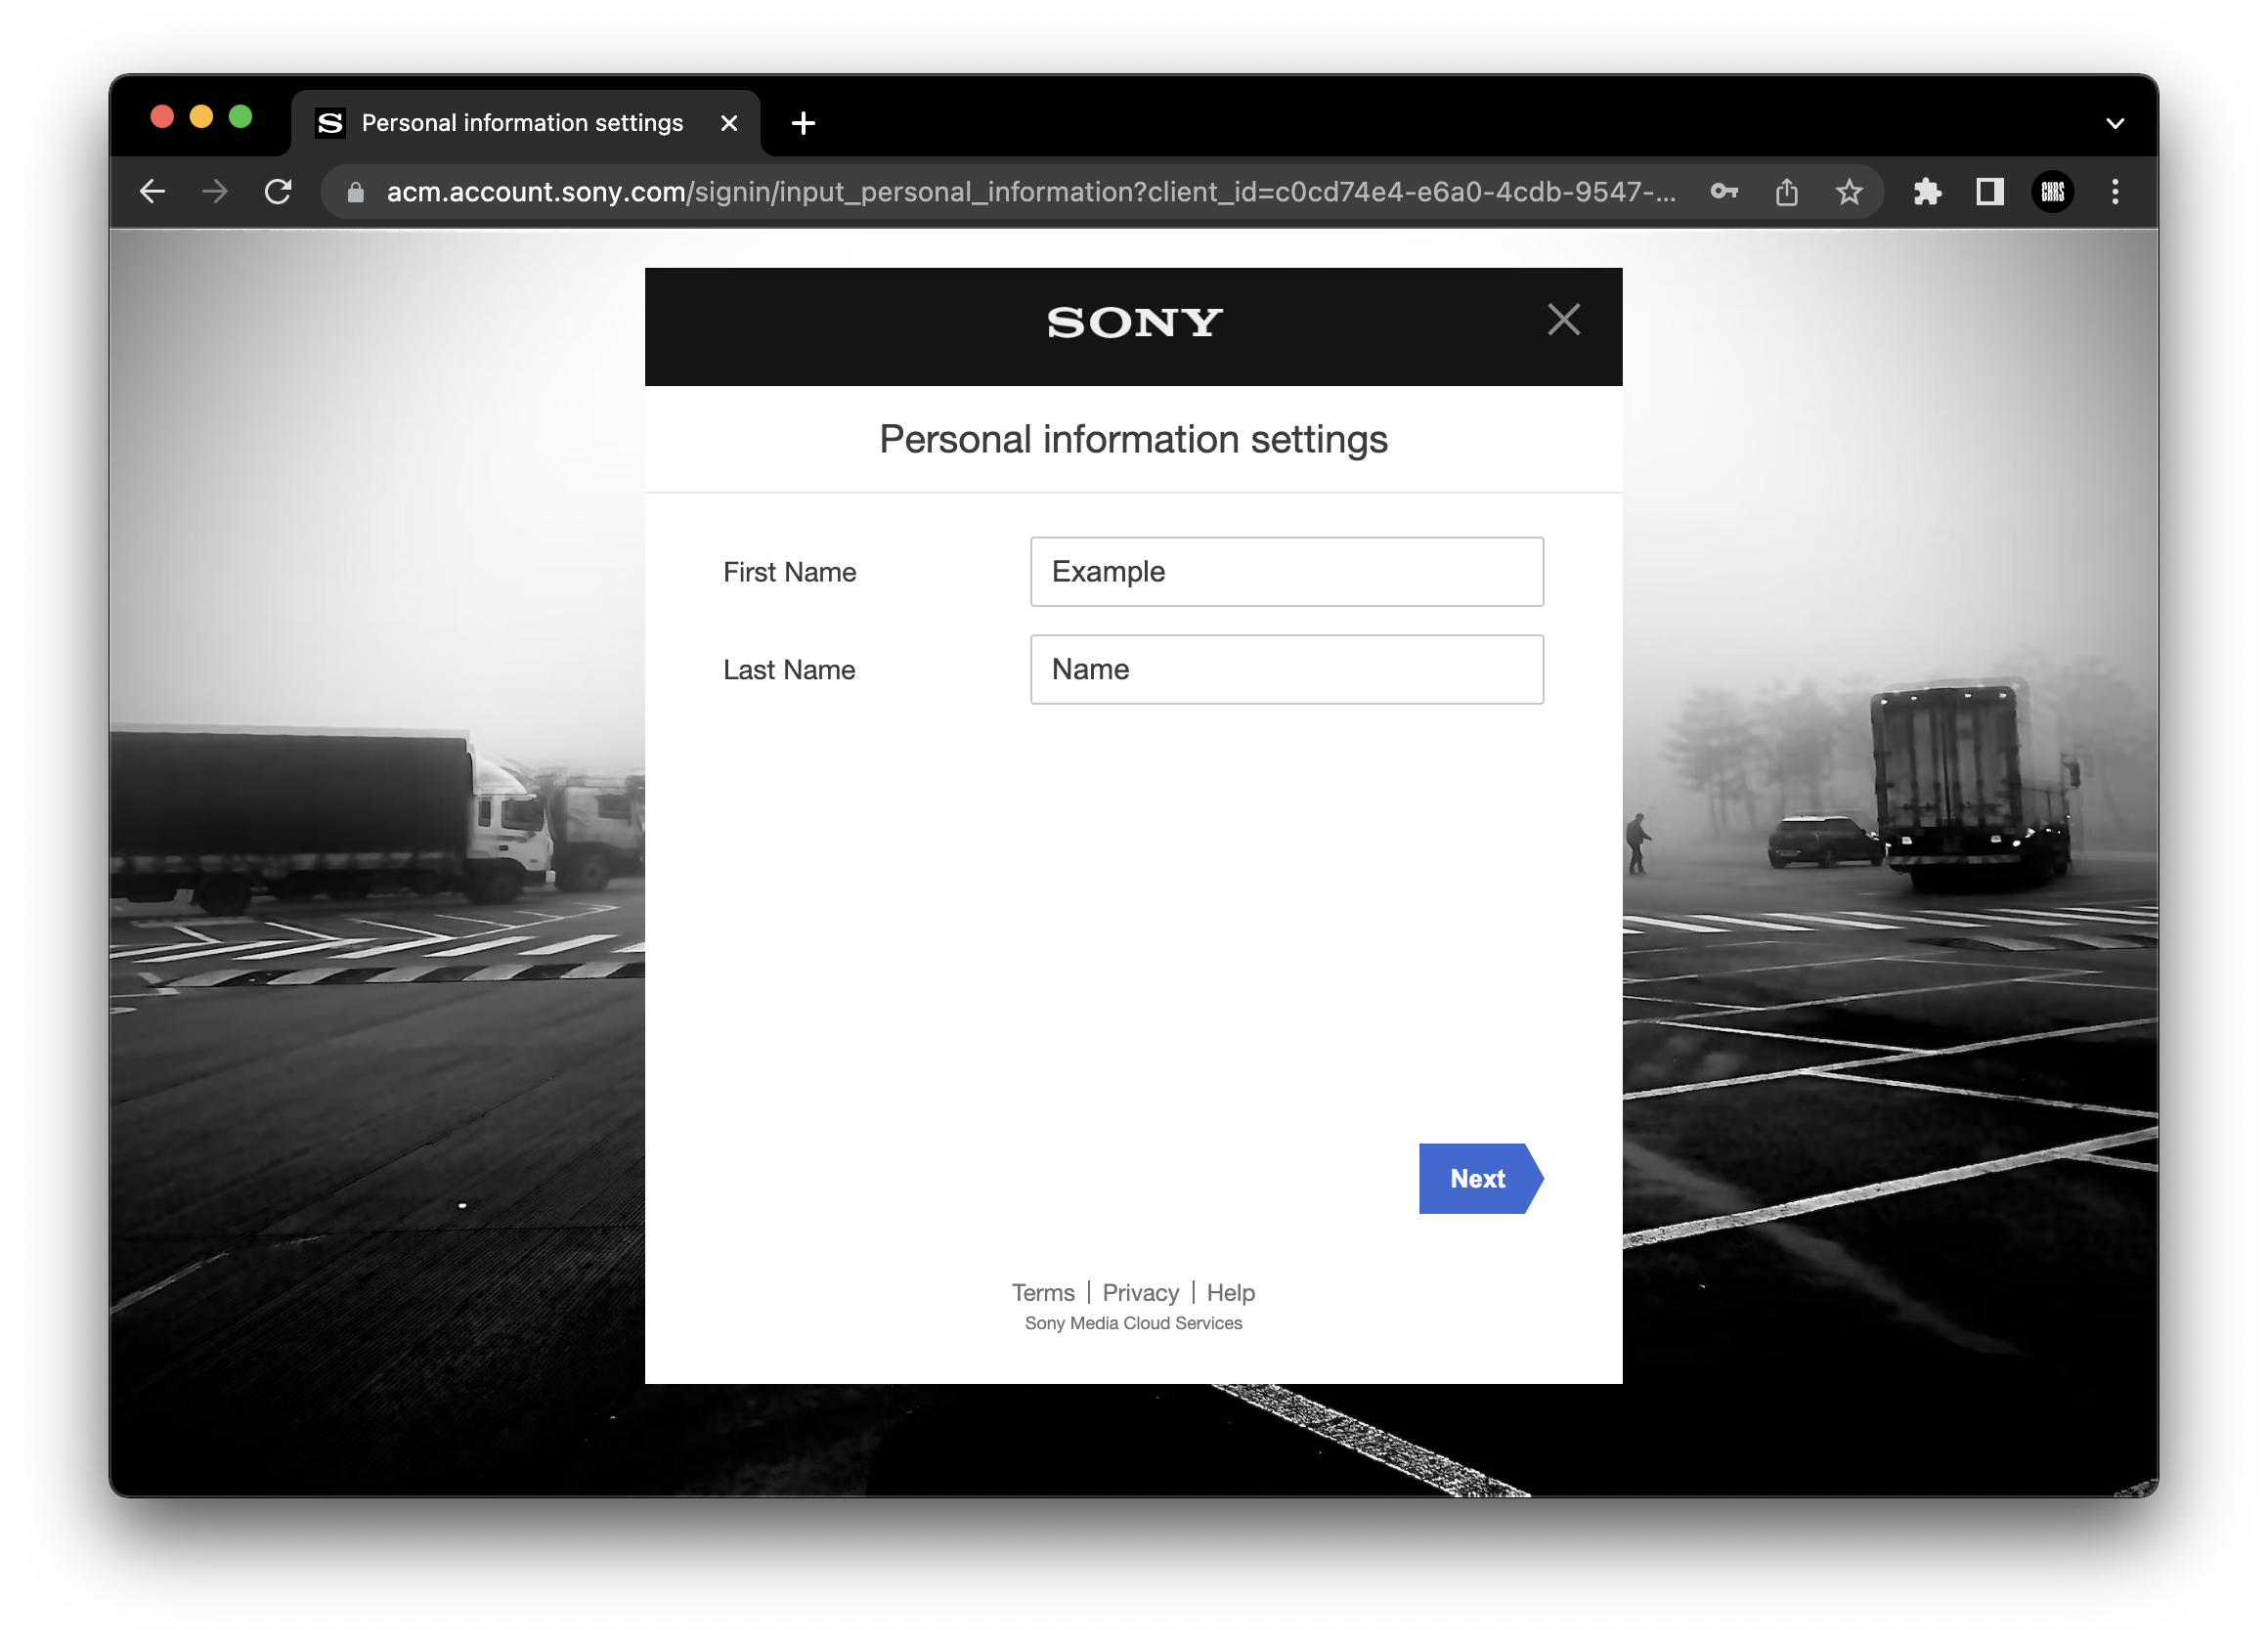
Task: Click the Last Name input field
Action: tap(1286, 669)
